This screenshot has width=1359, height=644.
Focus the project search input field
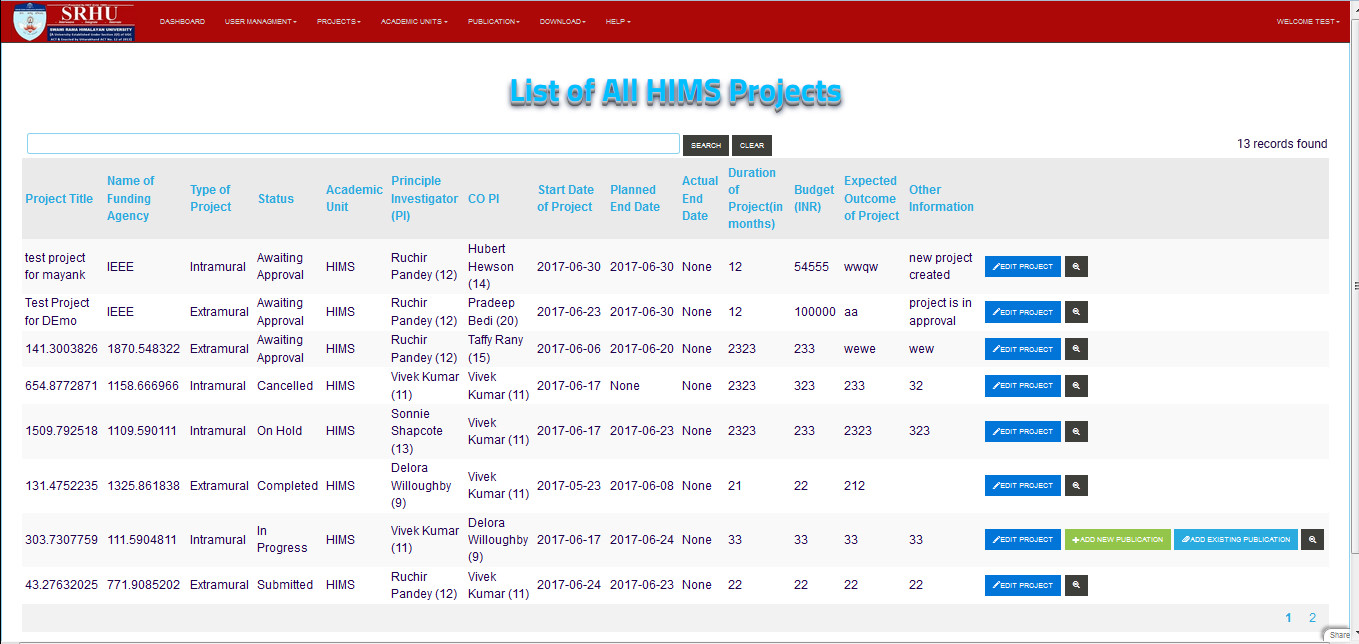coord(353,144)
